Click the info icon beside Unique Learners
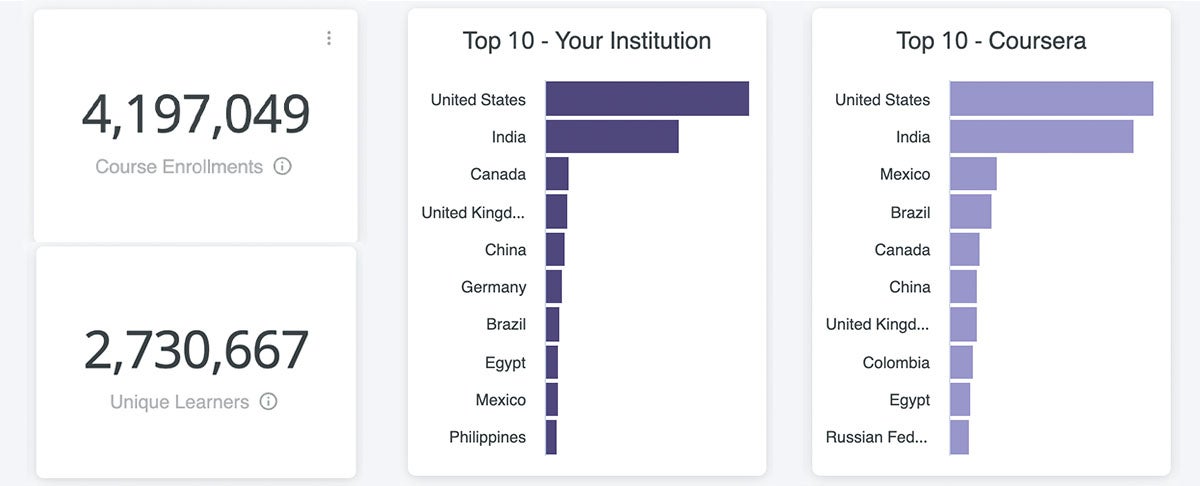Screen dimensions: 1200x486 [268, 402]
